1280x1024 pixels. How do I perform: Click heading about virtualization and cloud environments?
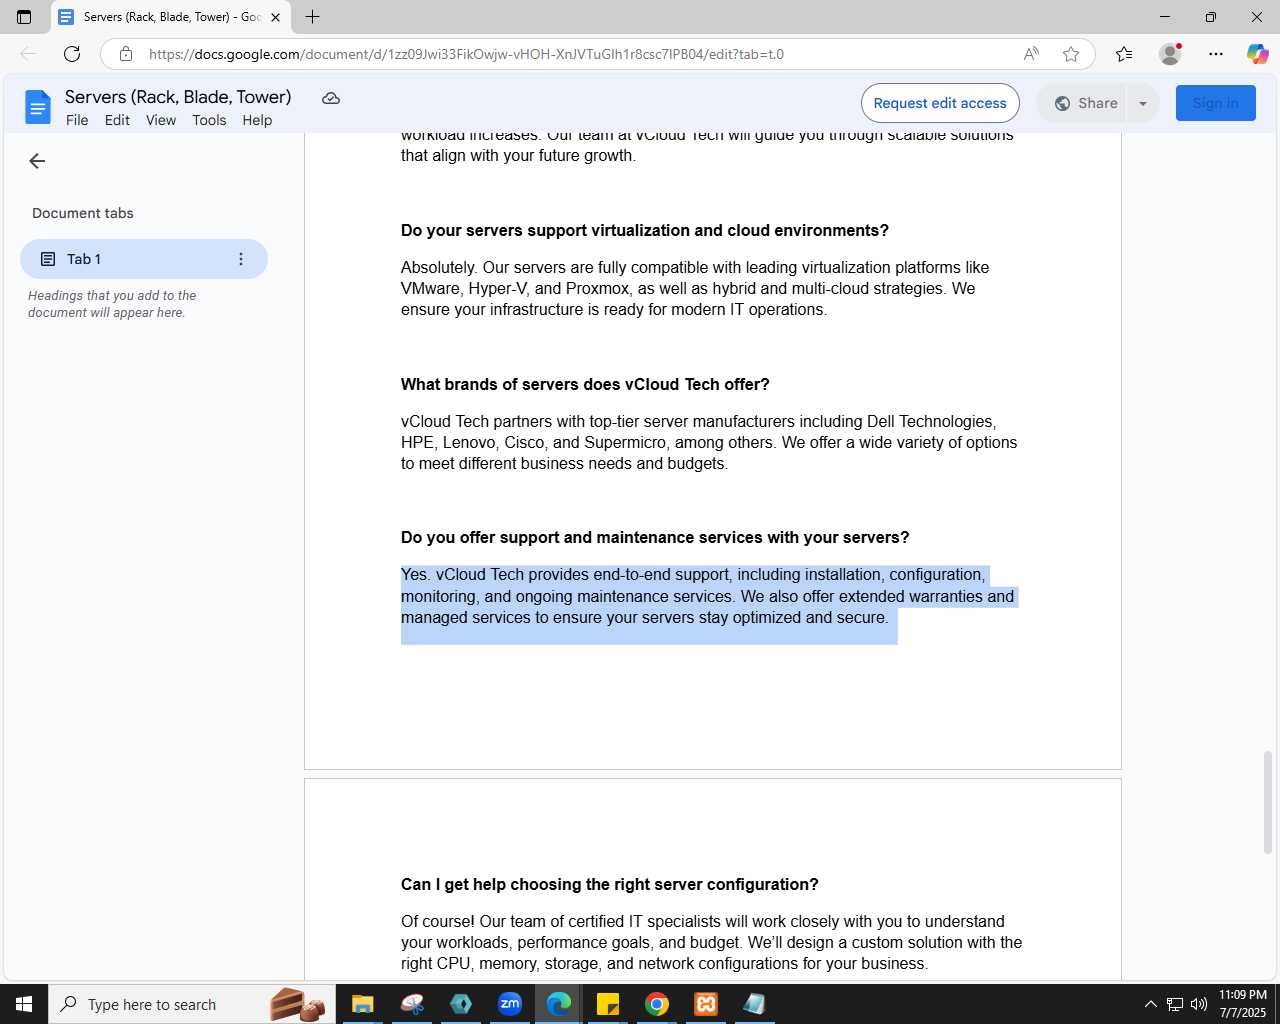pos(645,230)
